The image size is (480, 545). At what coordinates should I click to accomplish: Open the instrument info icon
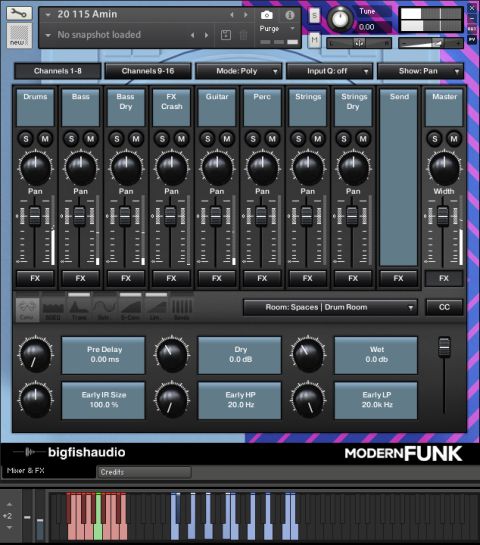pos(290,15)
